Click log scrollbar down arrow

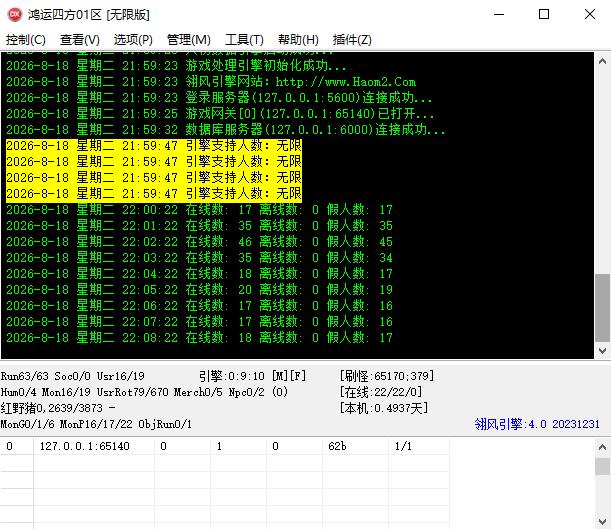pyautogui.click(x=602, y=351)
